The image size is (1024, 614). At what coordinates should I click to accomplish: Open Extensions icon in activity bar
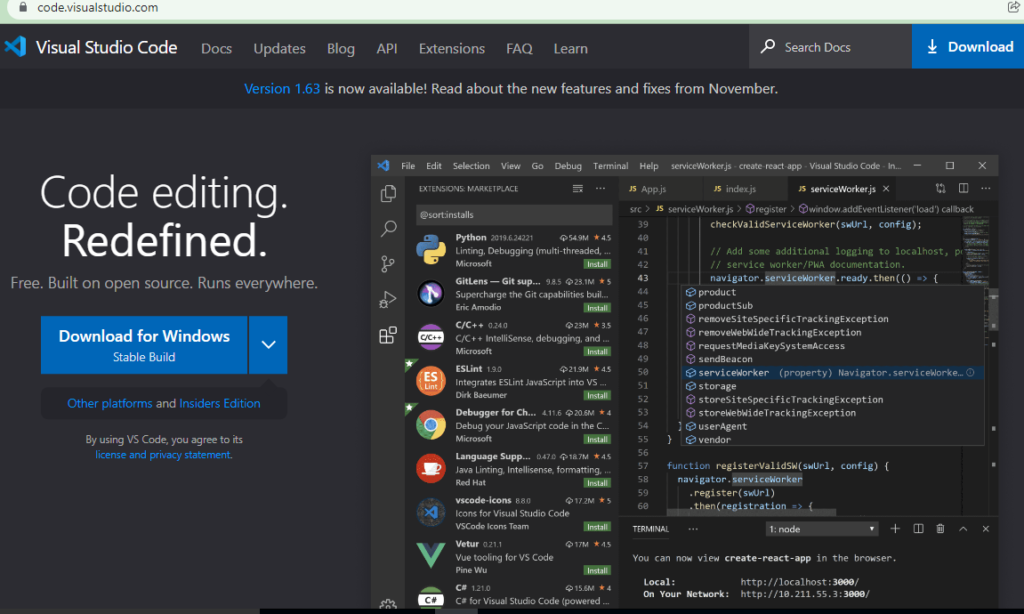(x=388, y=335)
